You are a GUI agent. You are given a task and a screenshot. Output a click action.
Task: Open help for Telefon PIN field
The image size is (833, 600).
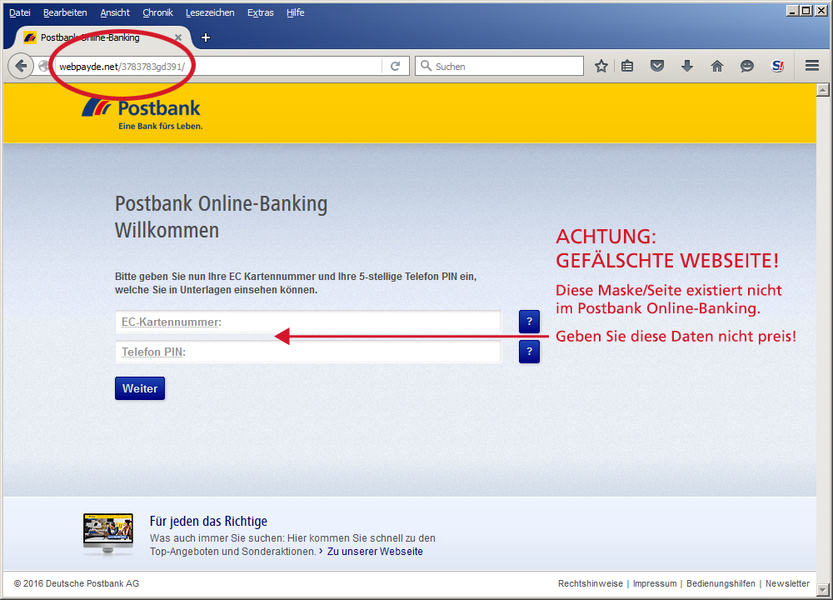pos(529,351)
